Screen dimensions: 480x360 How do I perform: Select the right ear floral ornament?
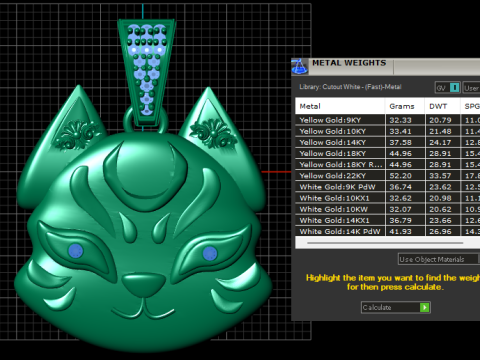pos(213,133)
